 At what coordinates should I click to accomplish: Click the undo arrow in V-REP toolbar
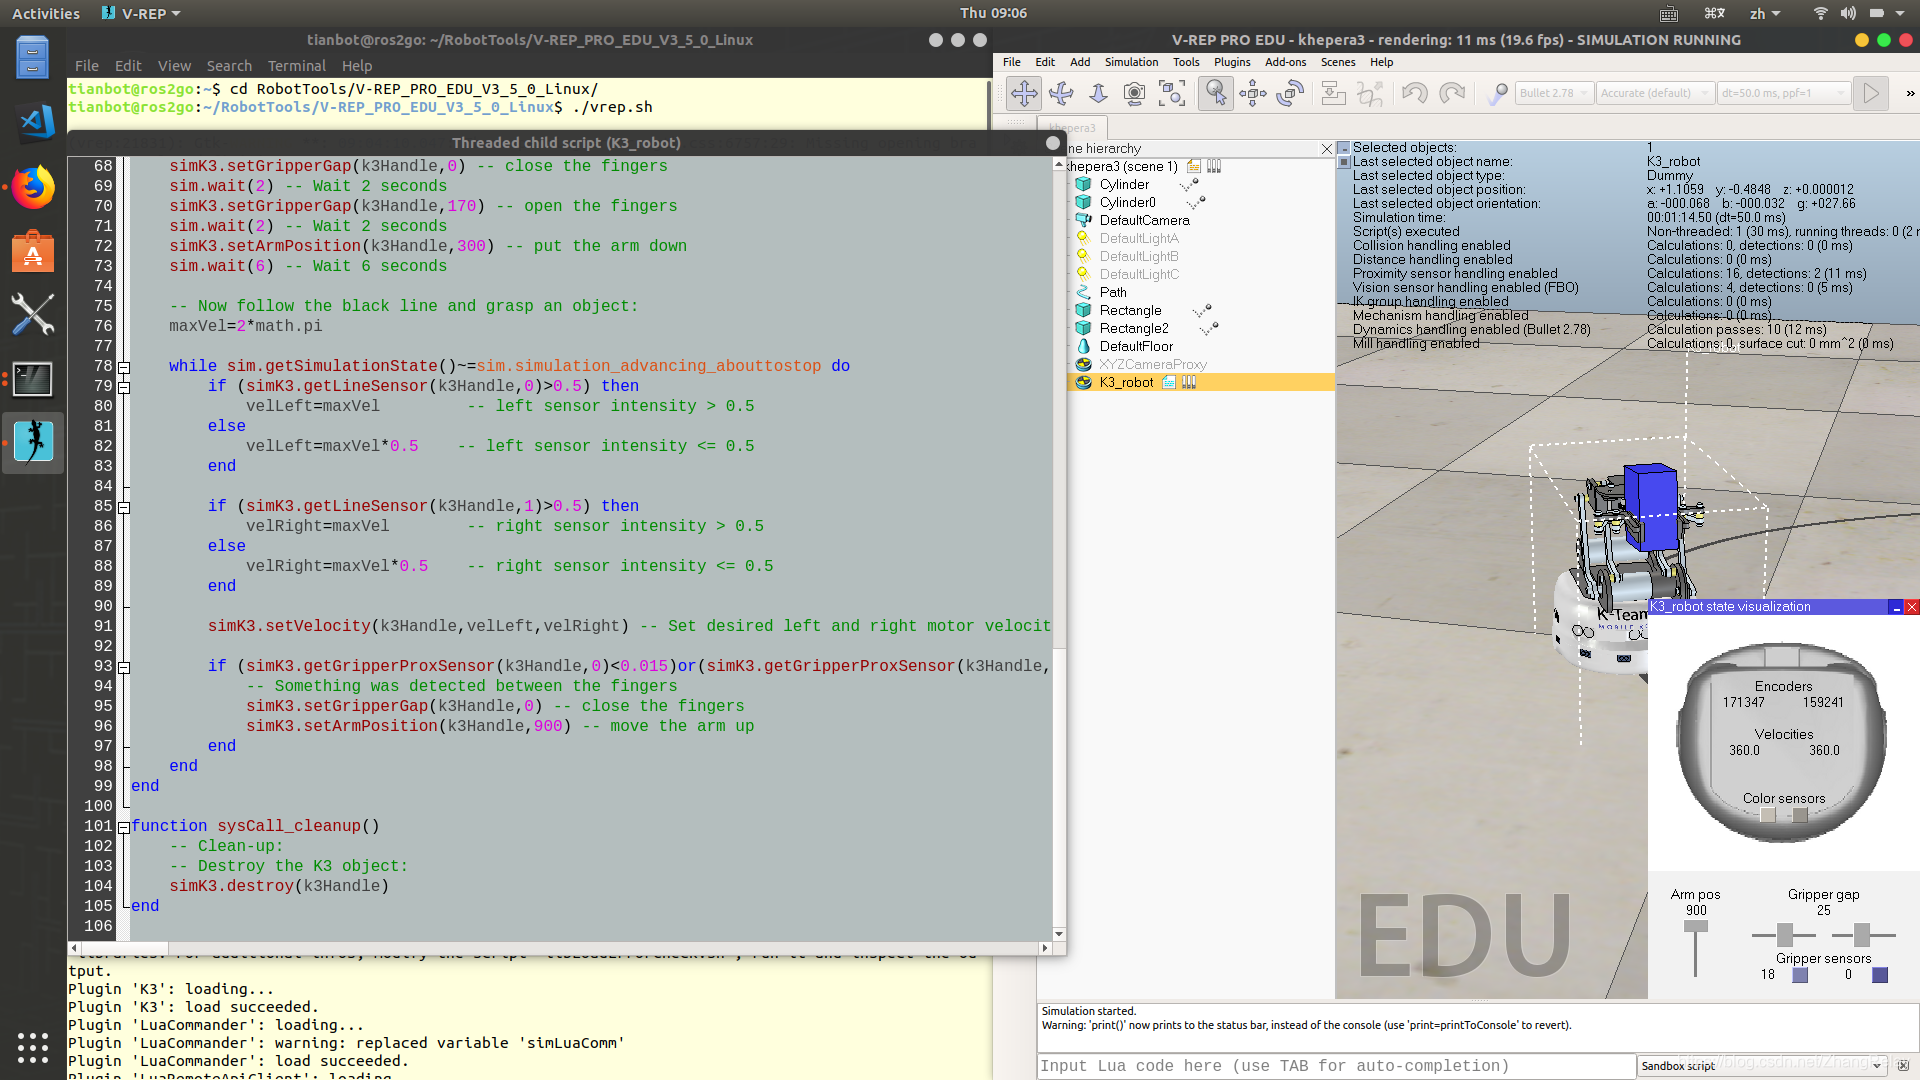(x=1414, y=94)
